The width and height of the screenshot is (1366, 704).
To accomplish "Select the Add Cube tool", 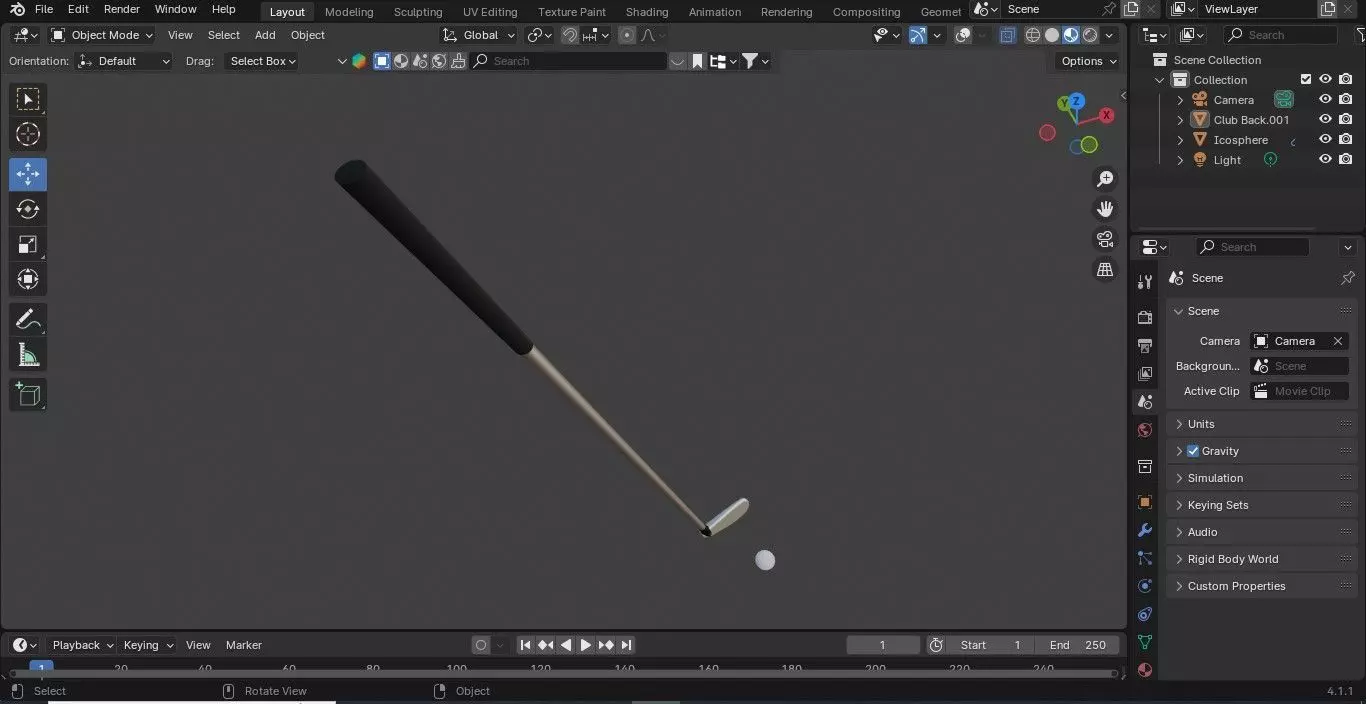I will (28, 394).
